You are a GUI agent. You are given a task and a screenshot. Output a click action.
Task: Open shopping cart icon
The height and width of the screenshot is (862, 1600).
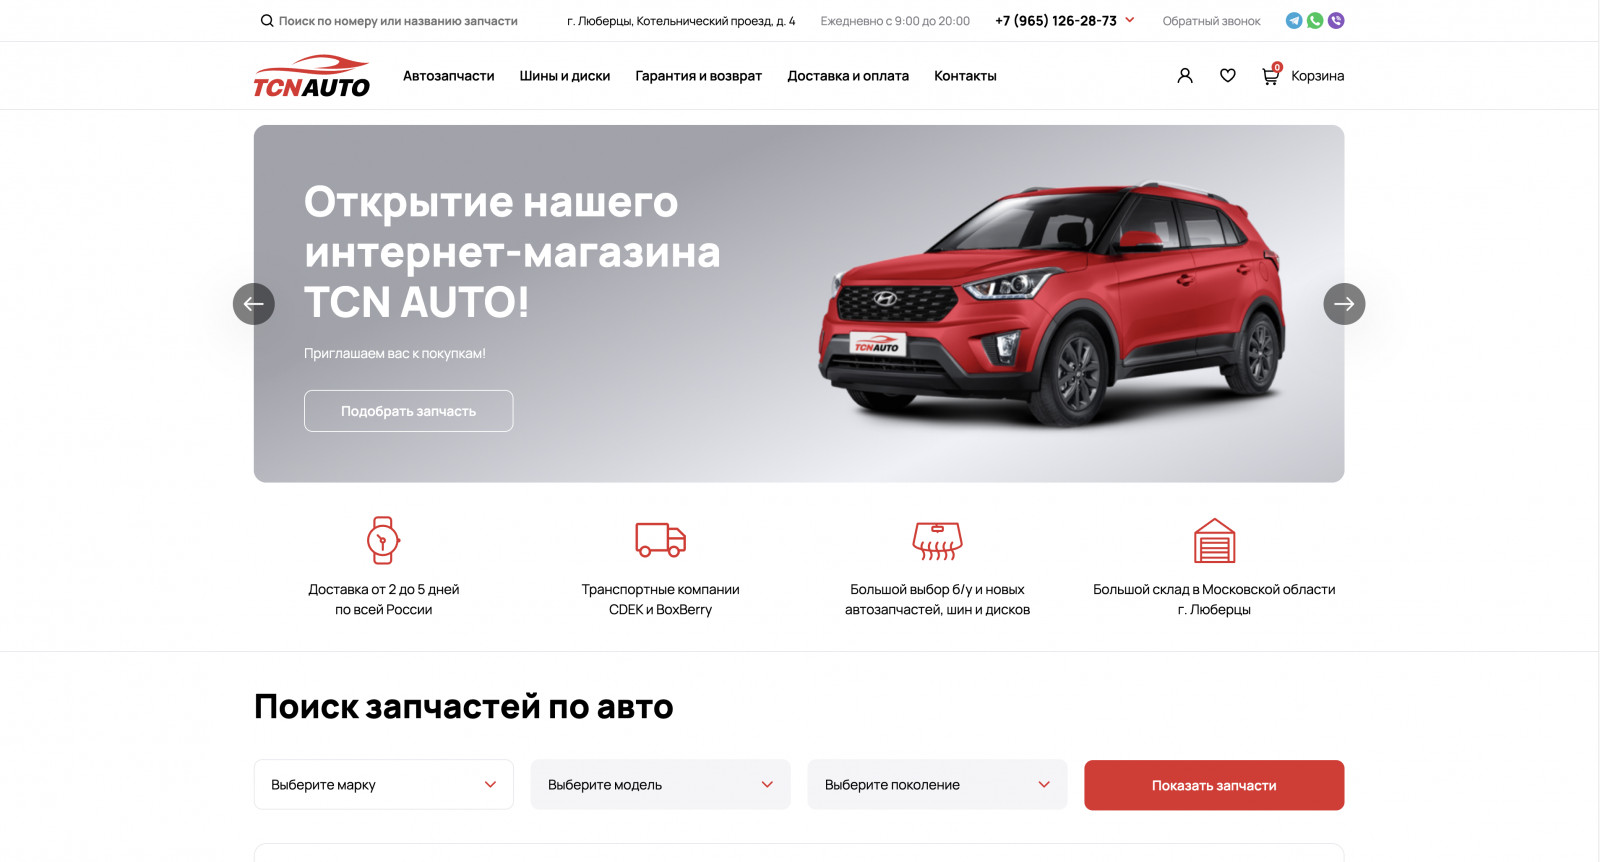coord(1271,75)
